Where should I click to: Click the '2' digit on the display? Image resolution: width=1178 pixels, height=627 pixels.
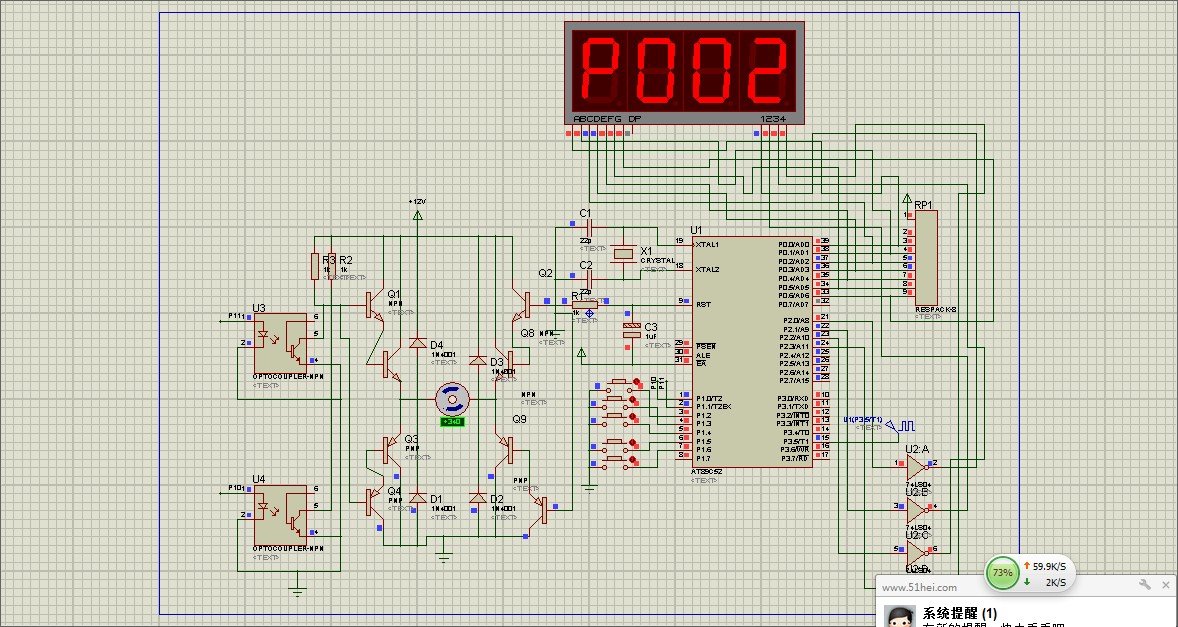coord(767,70)
